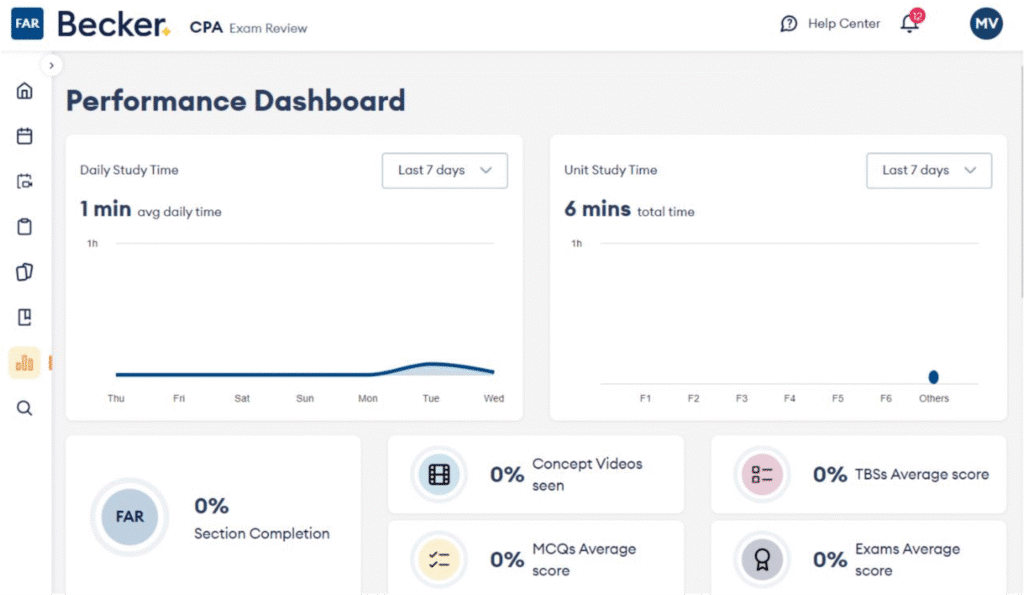Click the clipboard icon in the sidebar
The height and width of the screenshot is (595, 1024).
25,227
